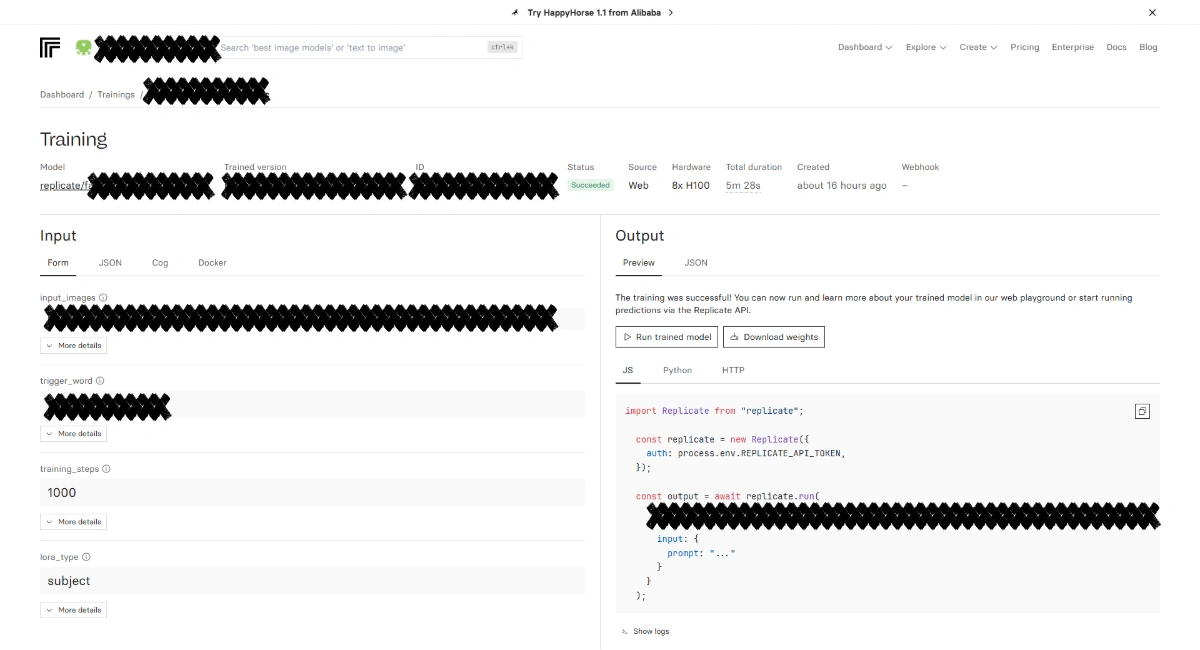
Task: Click info icon next to trigger_word
Action: click(x=100, y=381)
